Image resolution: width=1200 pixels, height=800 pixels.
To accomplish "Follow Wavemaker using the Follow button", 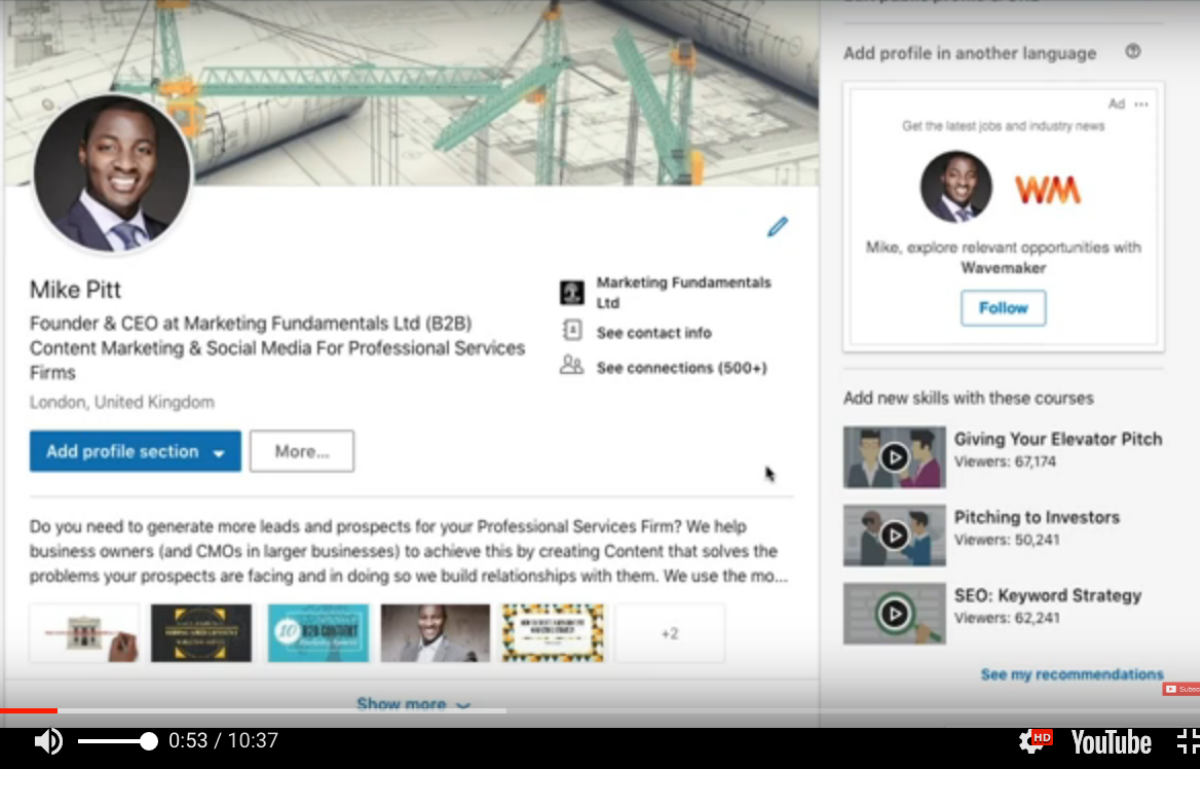I will point(1003,308).
